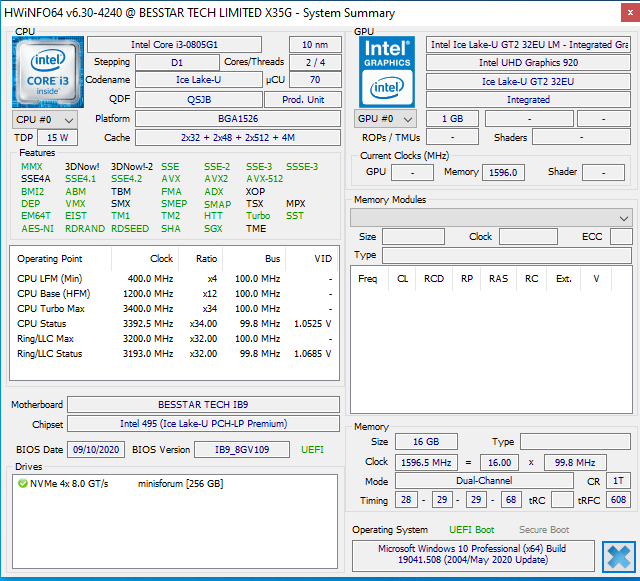Screen dimensions: 640x581
Task: Click the Dual-Channel mode field
Action: click(x=484, y=481)
